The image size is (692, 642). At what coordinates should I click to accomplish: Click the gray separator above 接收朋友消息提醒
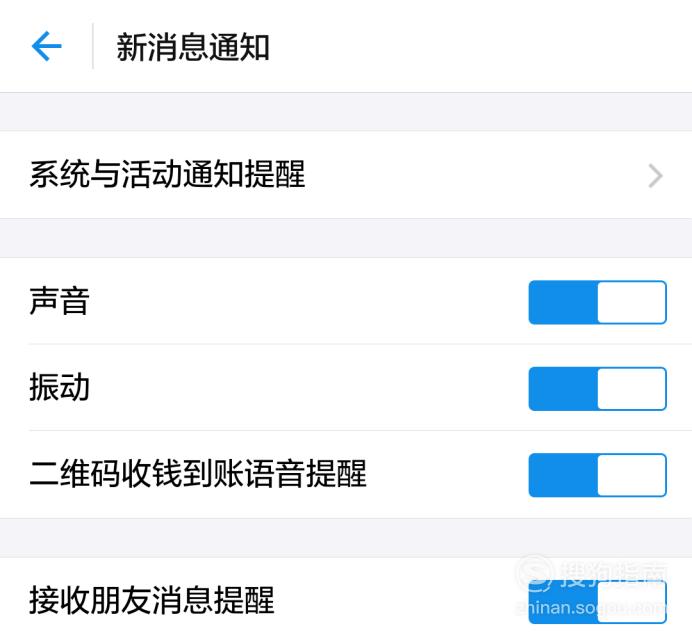[346, 538]
